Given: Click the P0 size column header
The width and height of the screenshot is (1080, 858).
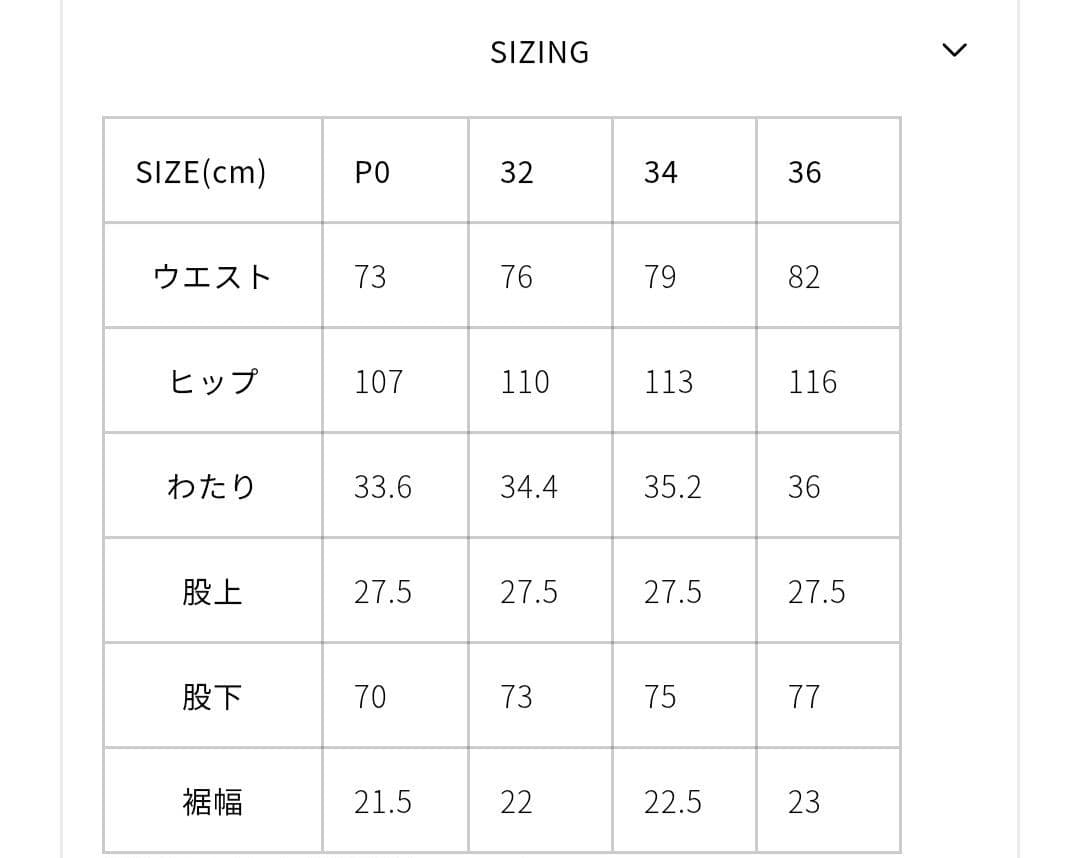Looking at the screenshot, I should pyautogui.click(x=372, y=172).
